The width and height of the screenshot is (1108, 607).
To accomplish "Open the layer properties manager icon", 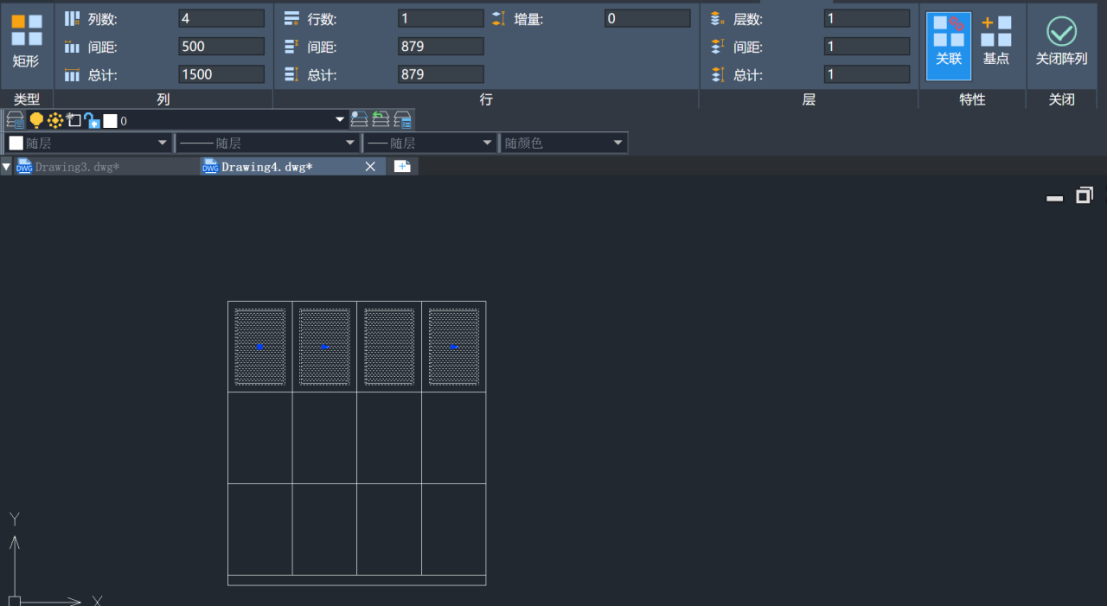I will [15, 120].
